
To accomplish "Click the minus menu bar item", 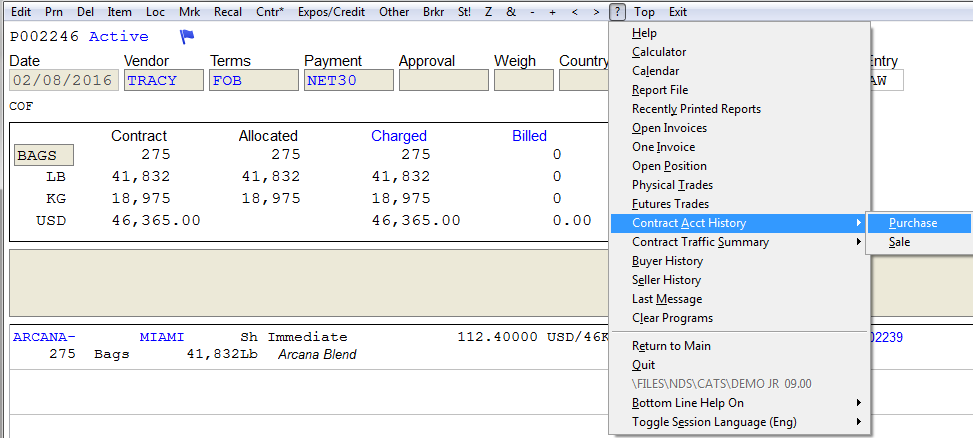I will (532, 12).
